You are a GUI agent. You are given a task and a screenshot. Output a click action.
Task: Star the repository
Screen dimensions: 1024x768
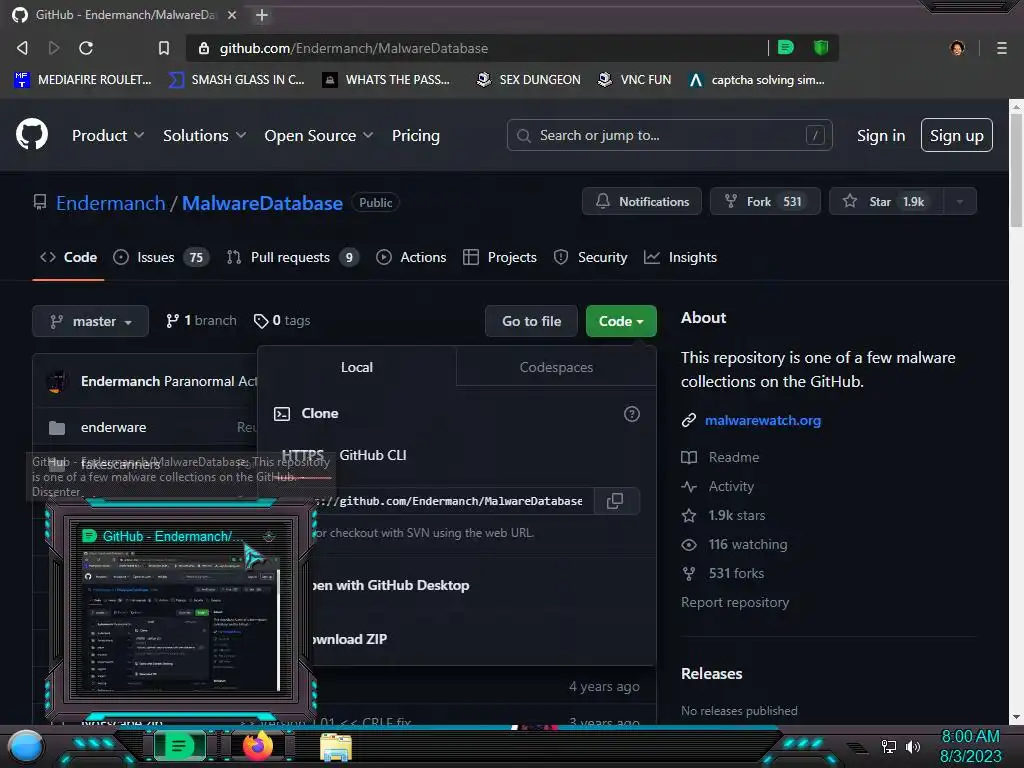(886, 201)
